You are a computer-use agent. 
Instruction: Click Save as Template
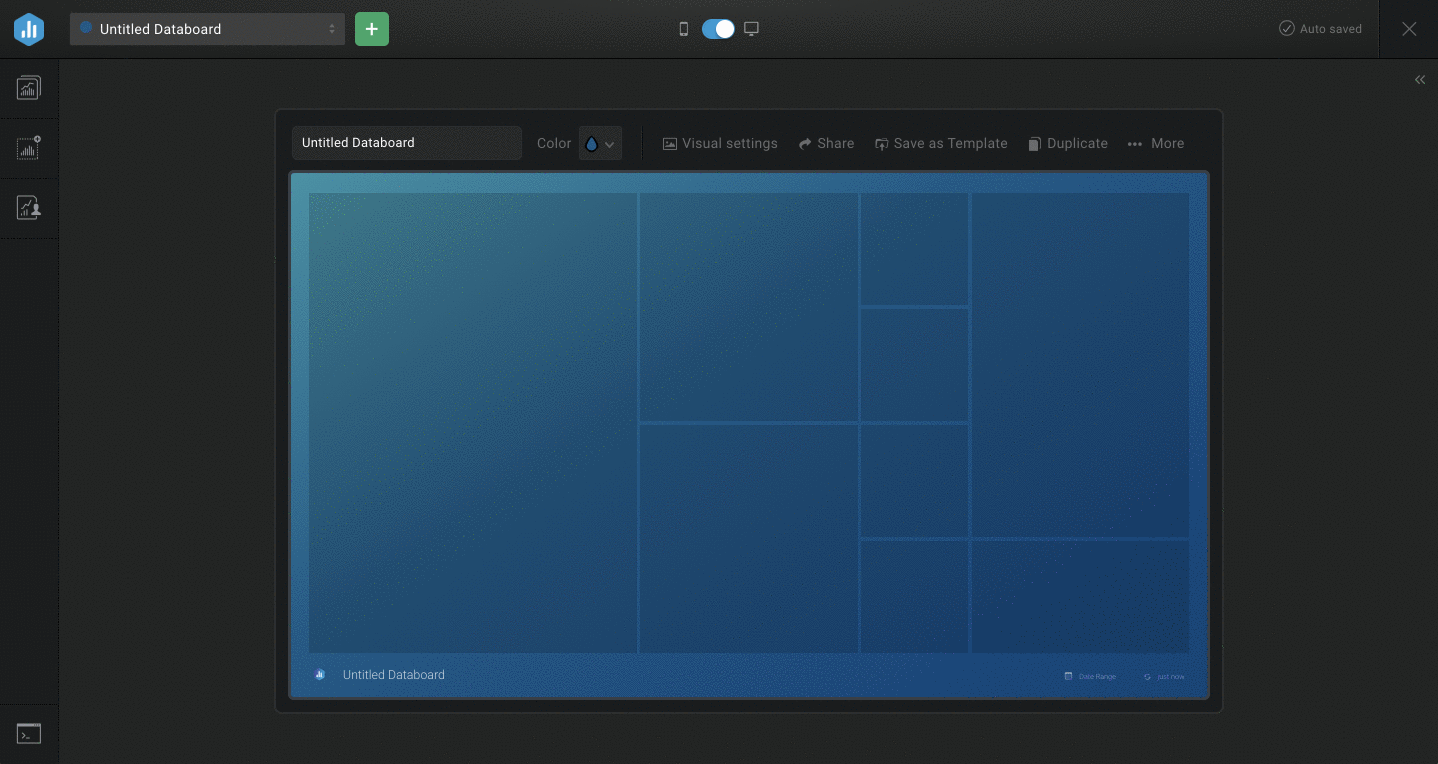pyautogui.click(x=941, y=144)
